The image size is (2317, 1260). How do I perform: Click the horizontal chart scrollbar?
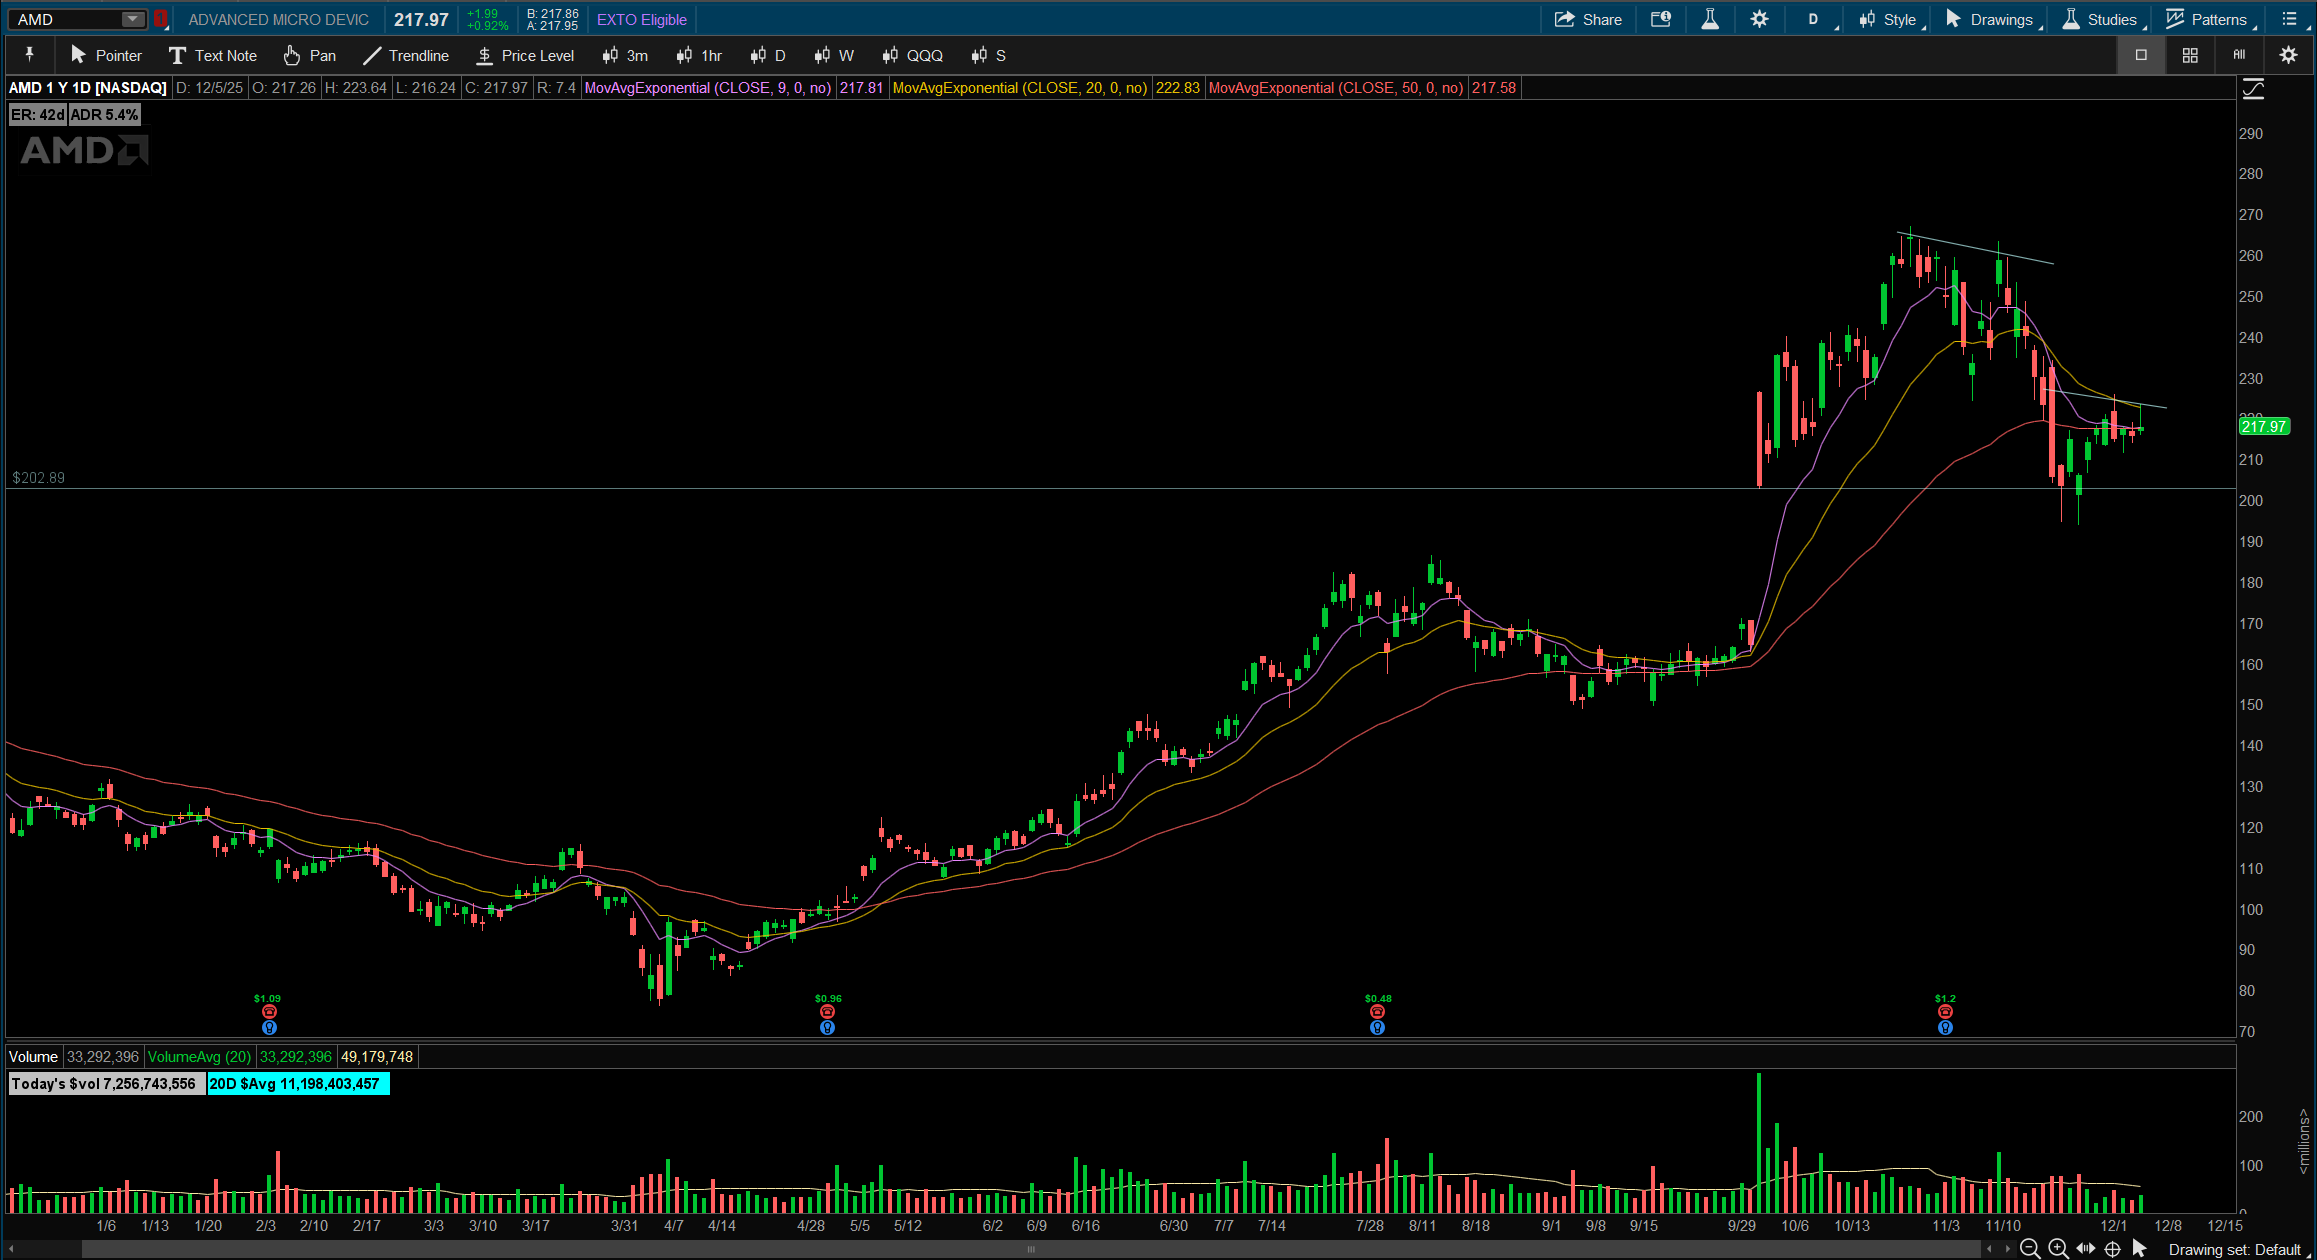[1030, 1249]
